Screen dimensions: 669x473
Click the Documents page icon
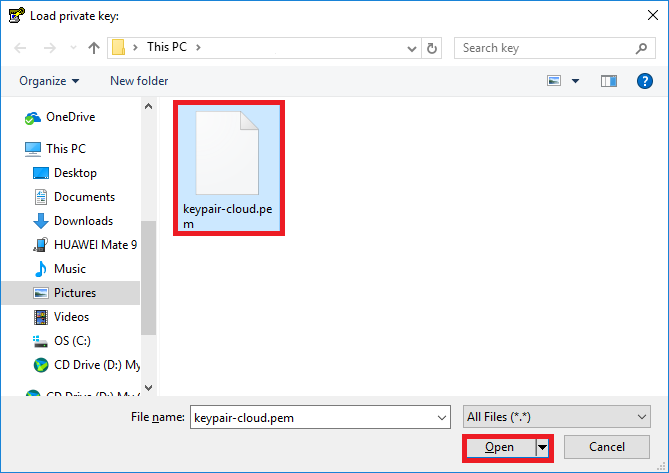click(x=41, y=197)
